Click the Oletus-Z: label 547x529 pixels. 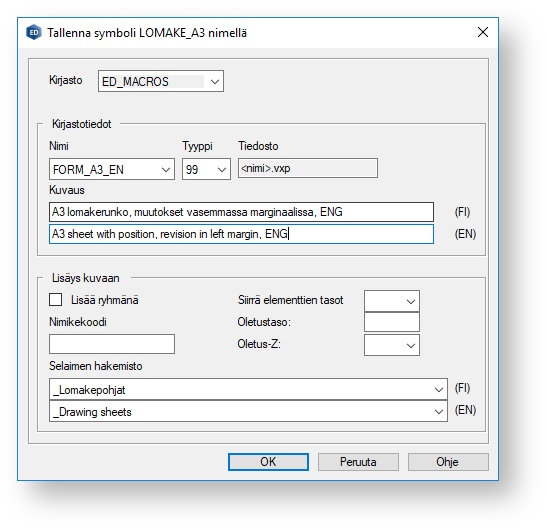point(259,344)
